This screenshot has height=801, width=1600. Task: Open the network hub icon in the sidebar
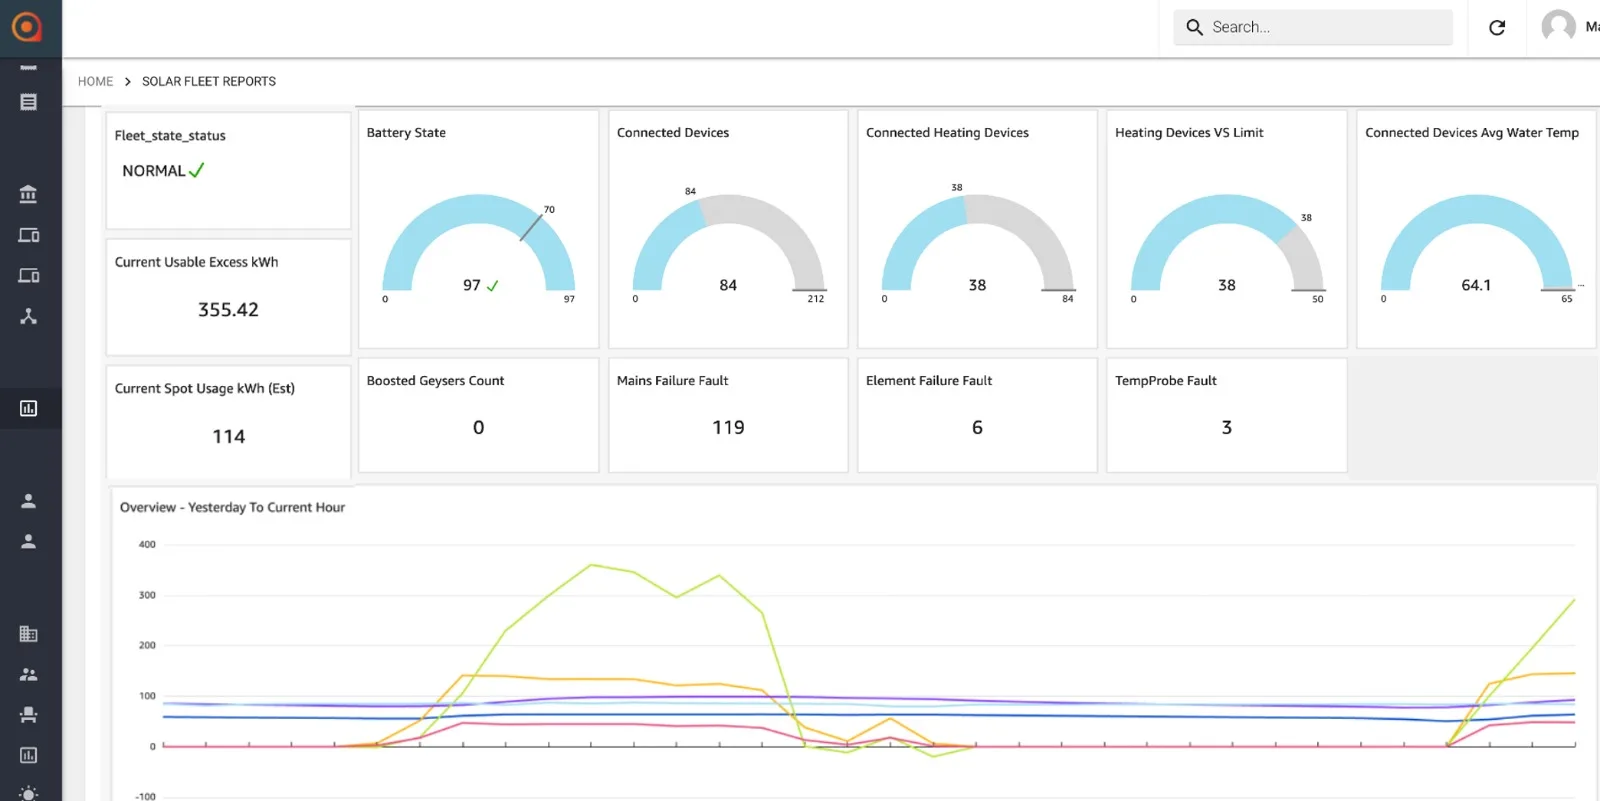click(x=28, y=316)
